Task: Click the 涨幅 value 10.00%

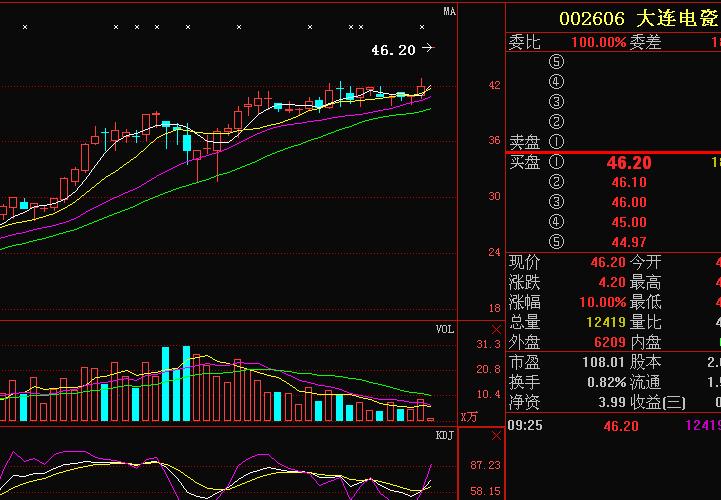Action: [x=602, y=303]
